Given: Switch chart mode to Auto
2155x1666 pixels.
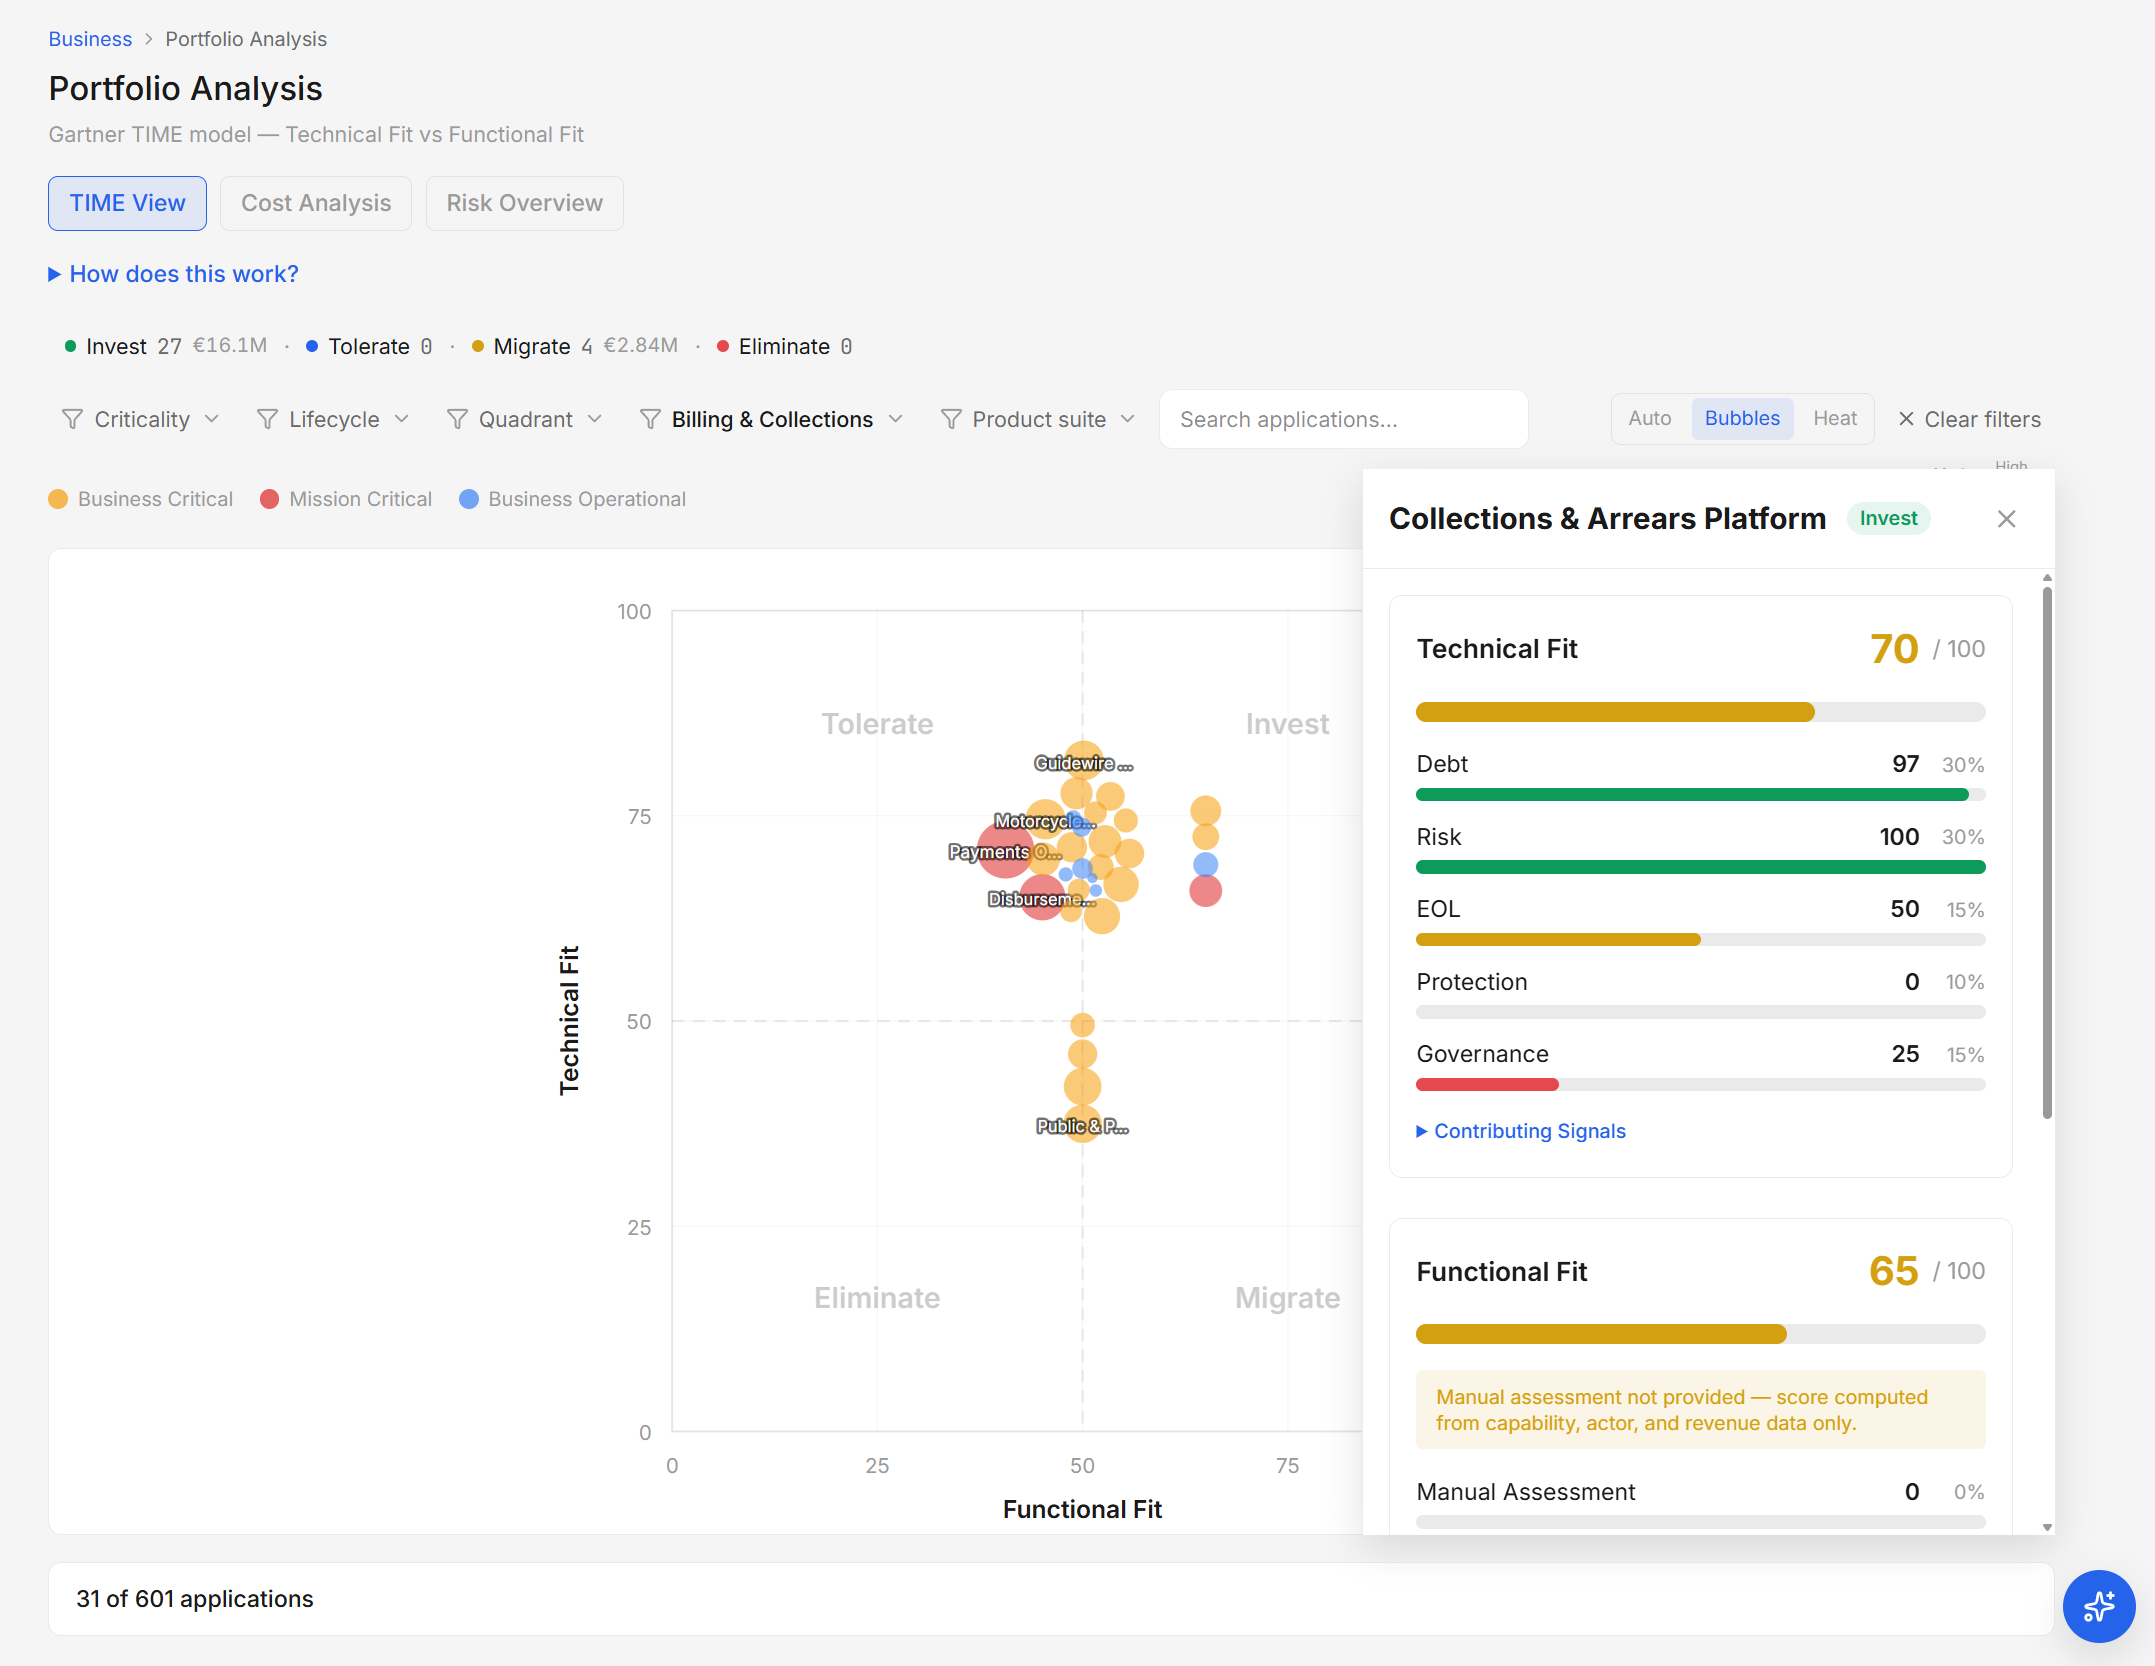Looking at the screenshot, I should coord(1650,418).
